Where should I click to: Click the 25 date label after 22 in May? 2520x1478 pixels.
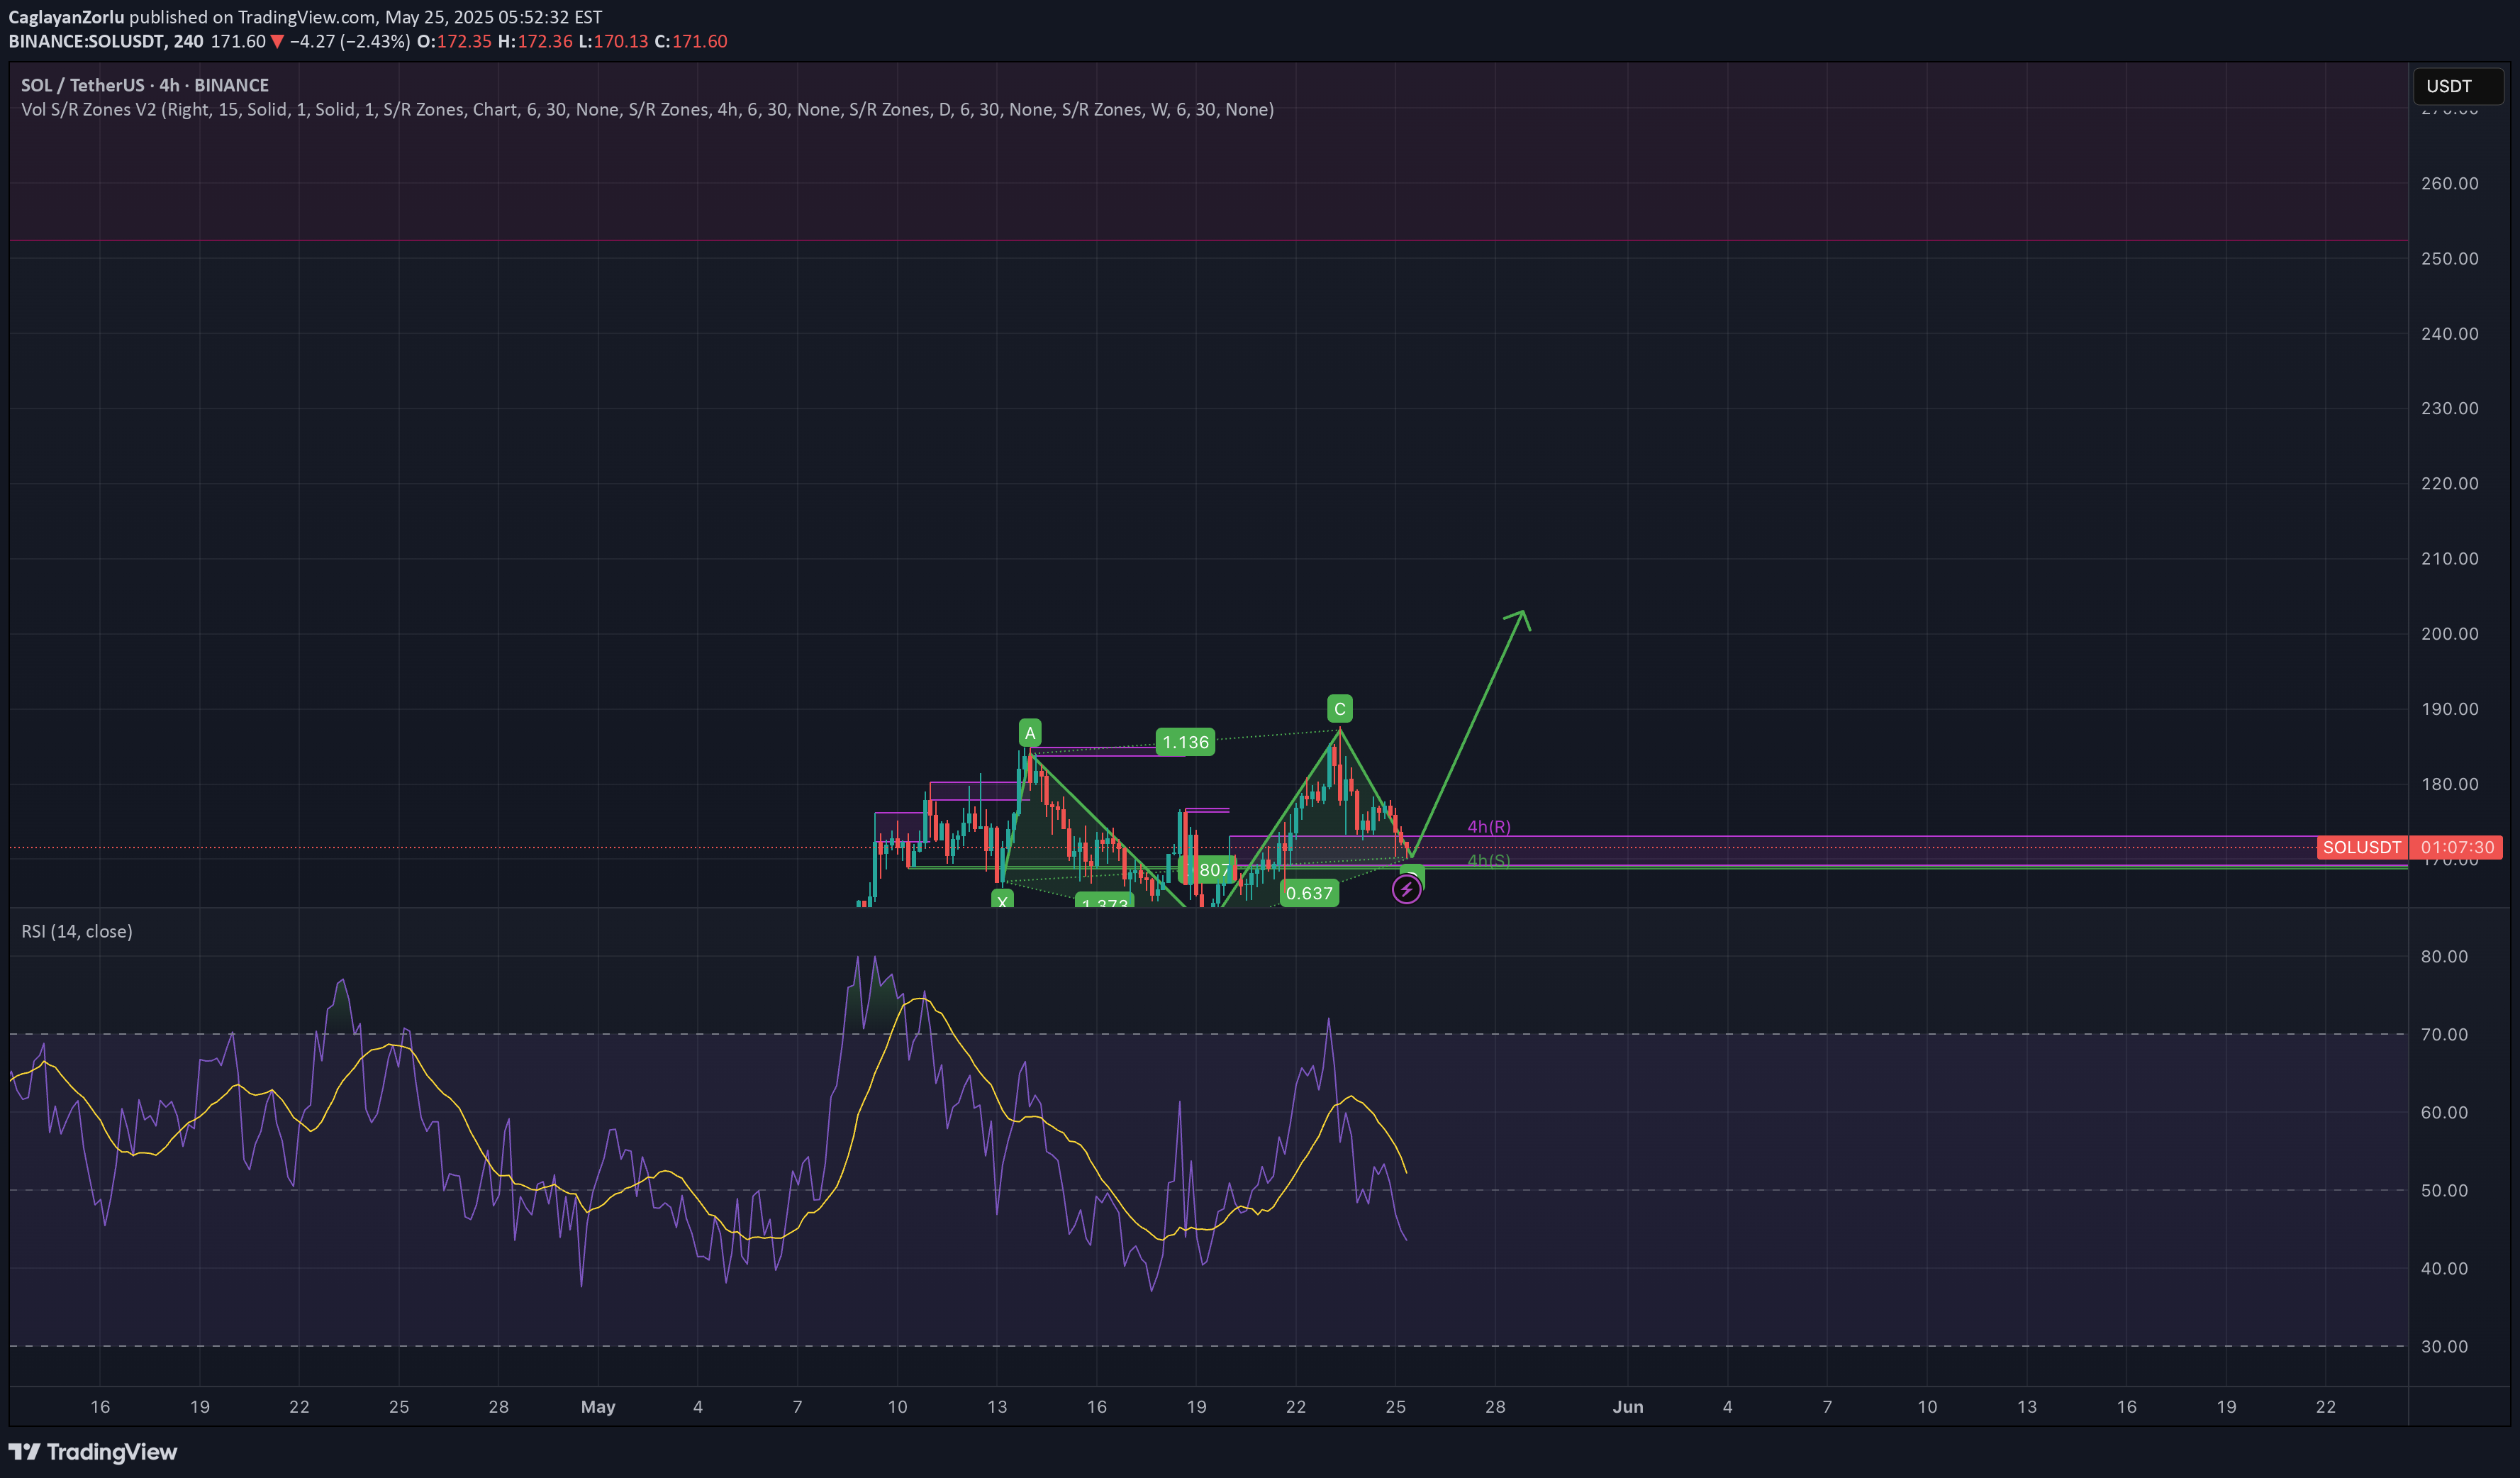tap(1395, 1407)
